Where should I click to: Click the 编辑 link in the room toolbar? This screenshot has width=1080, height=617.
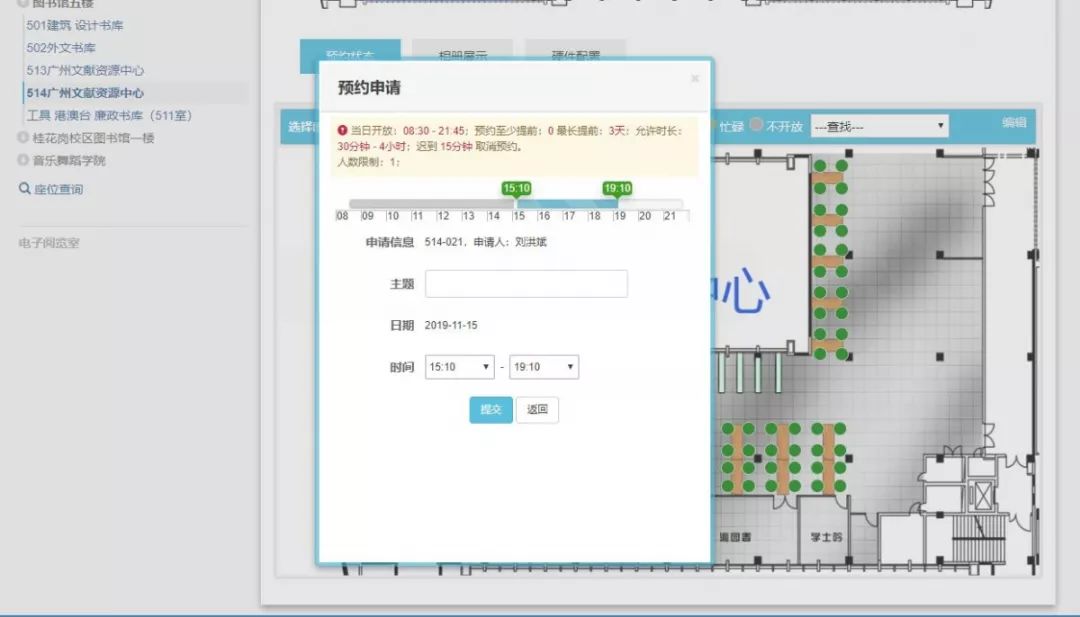[1014, 123]
